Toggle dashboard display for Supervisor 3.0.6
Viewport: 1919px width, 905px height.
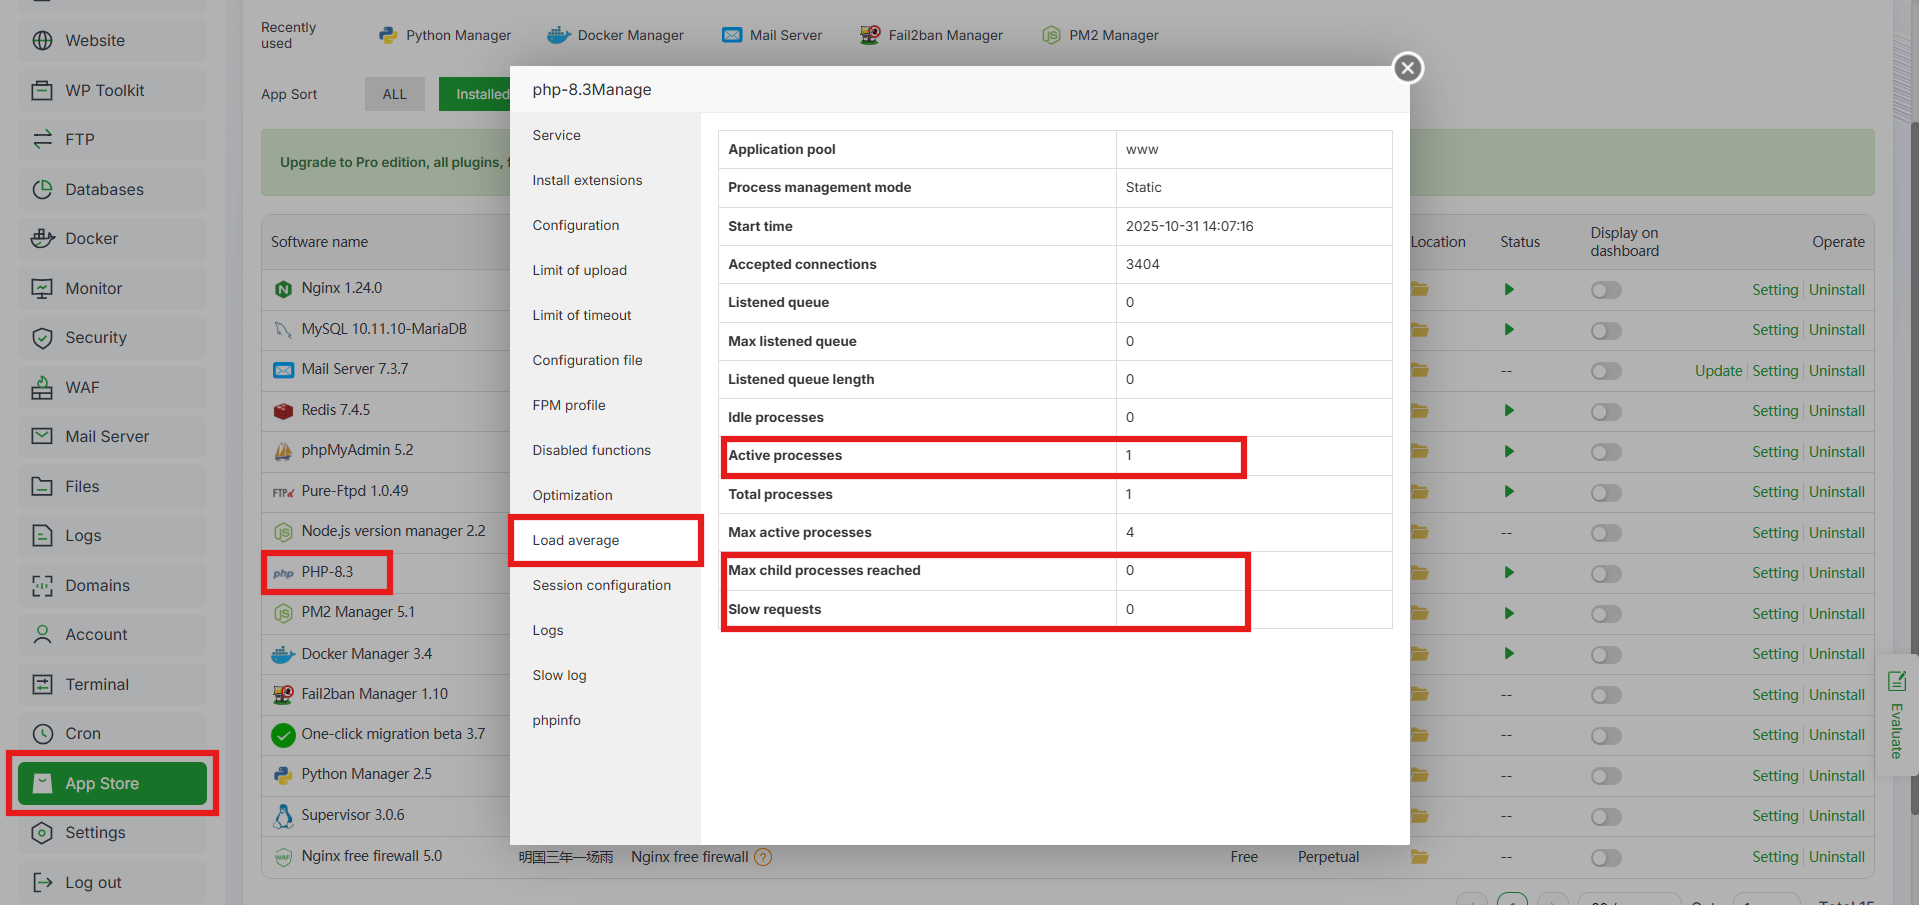[x=1606, y=816]
